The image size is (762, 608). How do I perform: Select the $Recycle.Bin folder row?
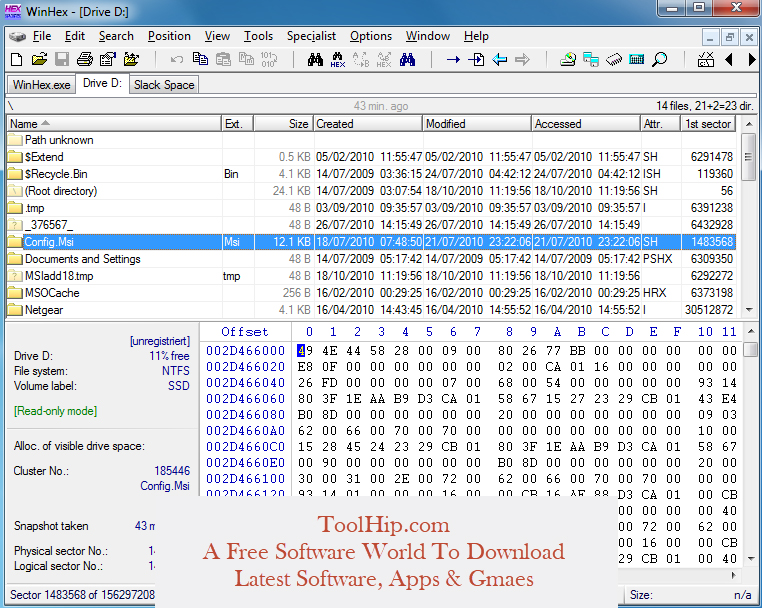371,174
